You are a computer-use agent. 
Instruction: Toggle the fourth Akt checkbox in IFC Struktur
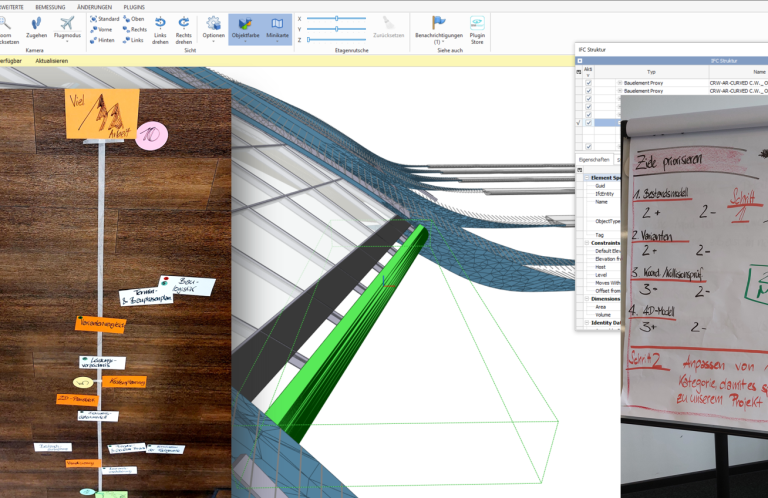click(589, 107)
